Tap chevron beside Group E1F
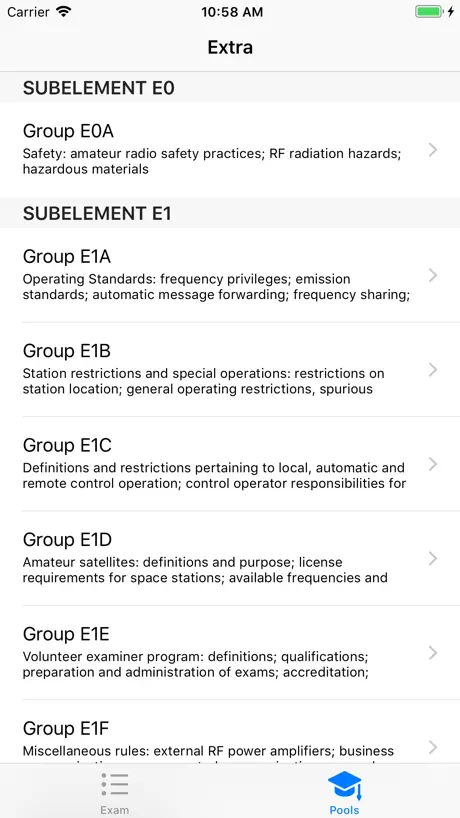Screen dimensions: 460x818 (x=433, y=747)
